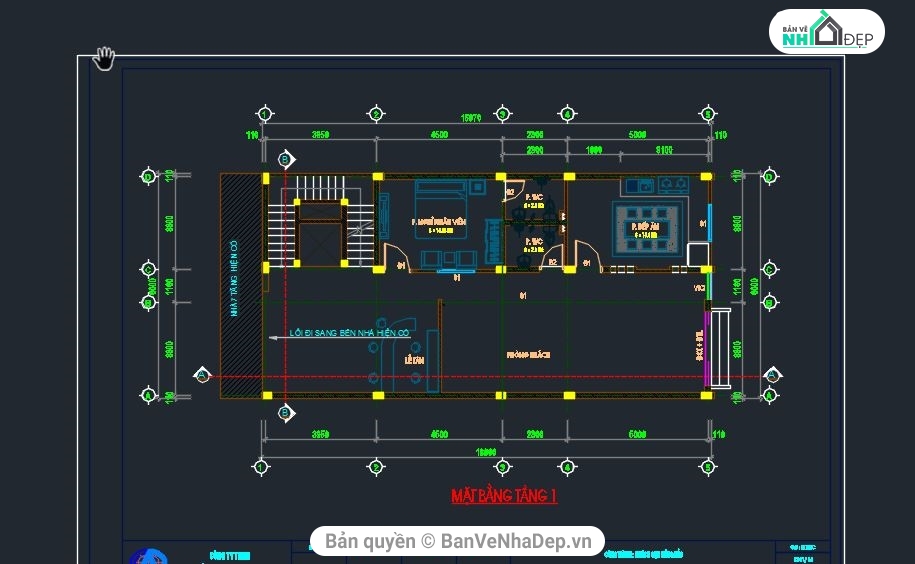Select the "P. BẾP ĂN" kitchen room label
915x564 pixels.
645,226
